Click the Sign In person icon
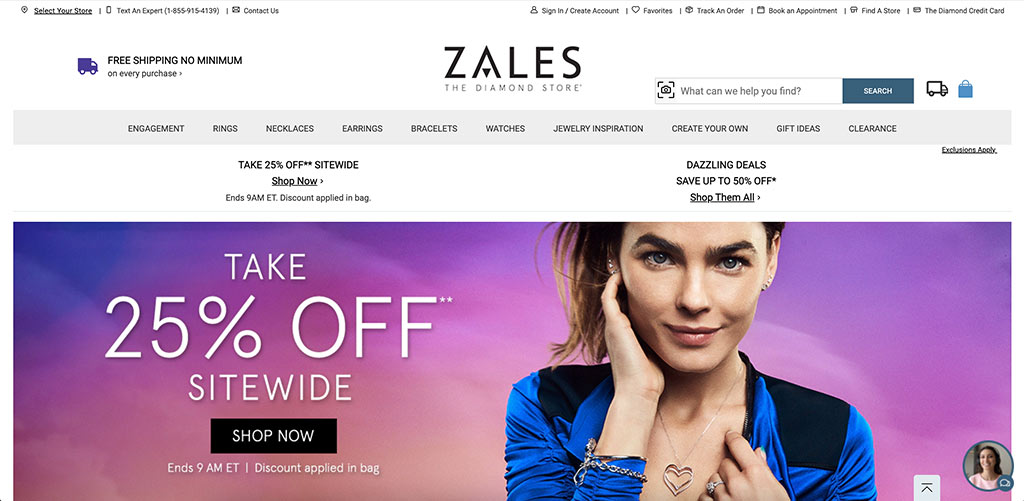Viewport: 1024px width, 501px height. [x=534, y=10]
